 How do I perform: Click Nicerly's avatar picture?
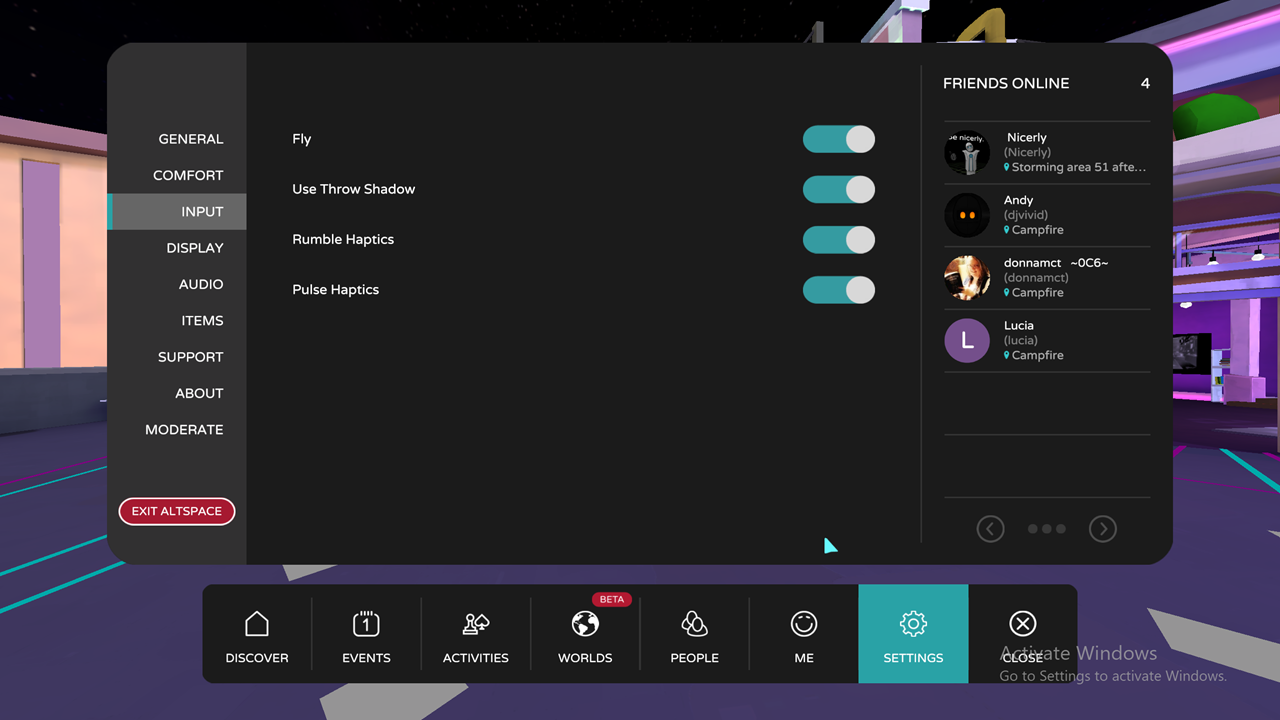pyautogui.click(x=967, y=152)
